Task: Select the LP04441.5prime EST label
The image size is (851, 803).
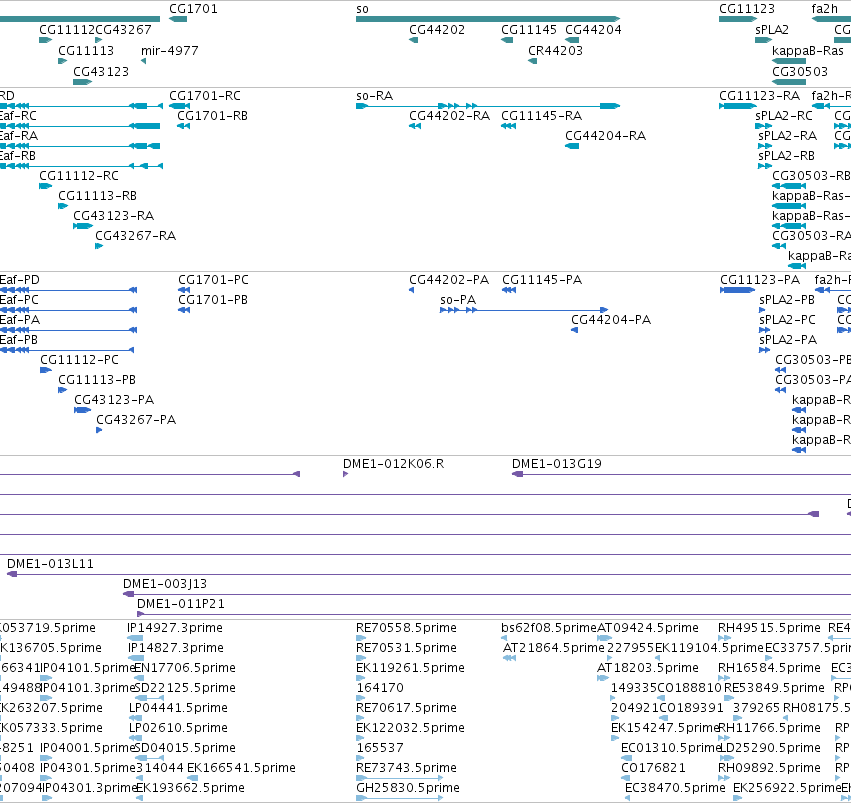Action: 178,709
